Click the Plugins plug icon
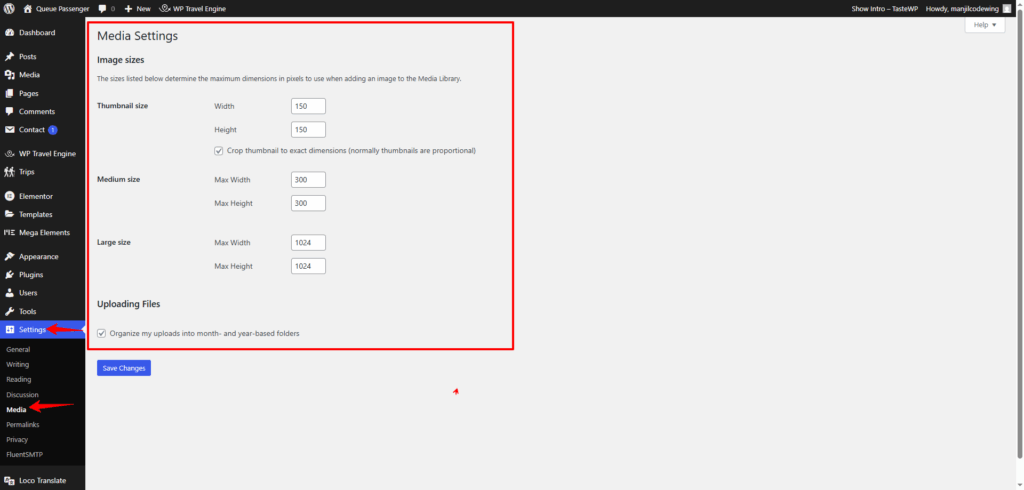 click(x=9, y=275)
